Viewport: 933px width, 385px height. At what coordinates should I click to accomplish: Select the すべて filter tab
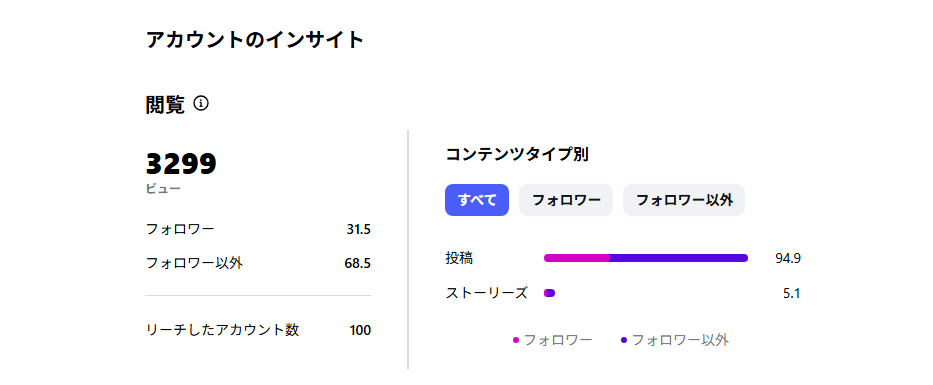pos(477,200)
